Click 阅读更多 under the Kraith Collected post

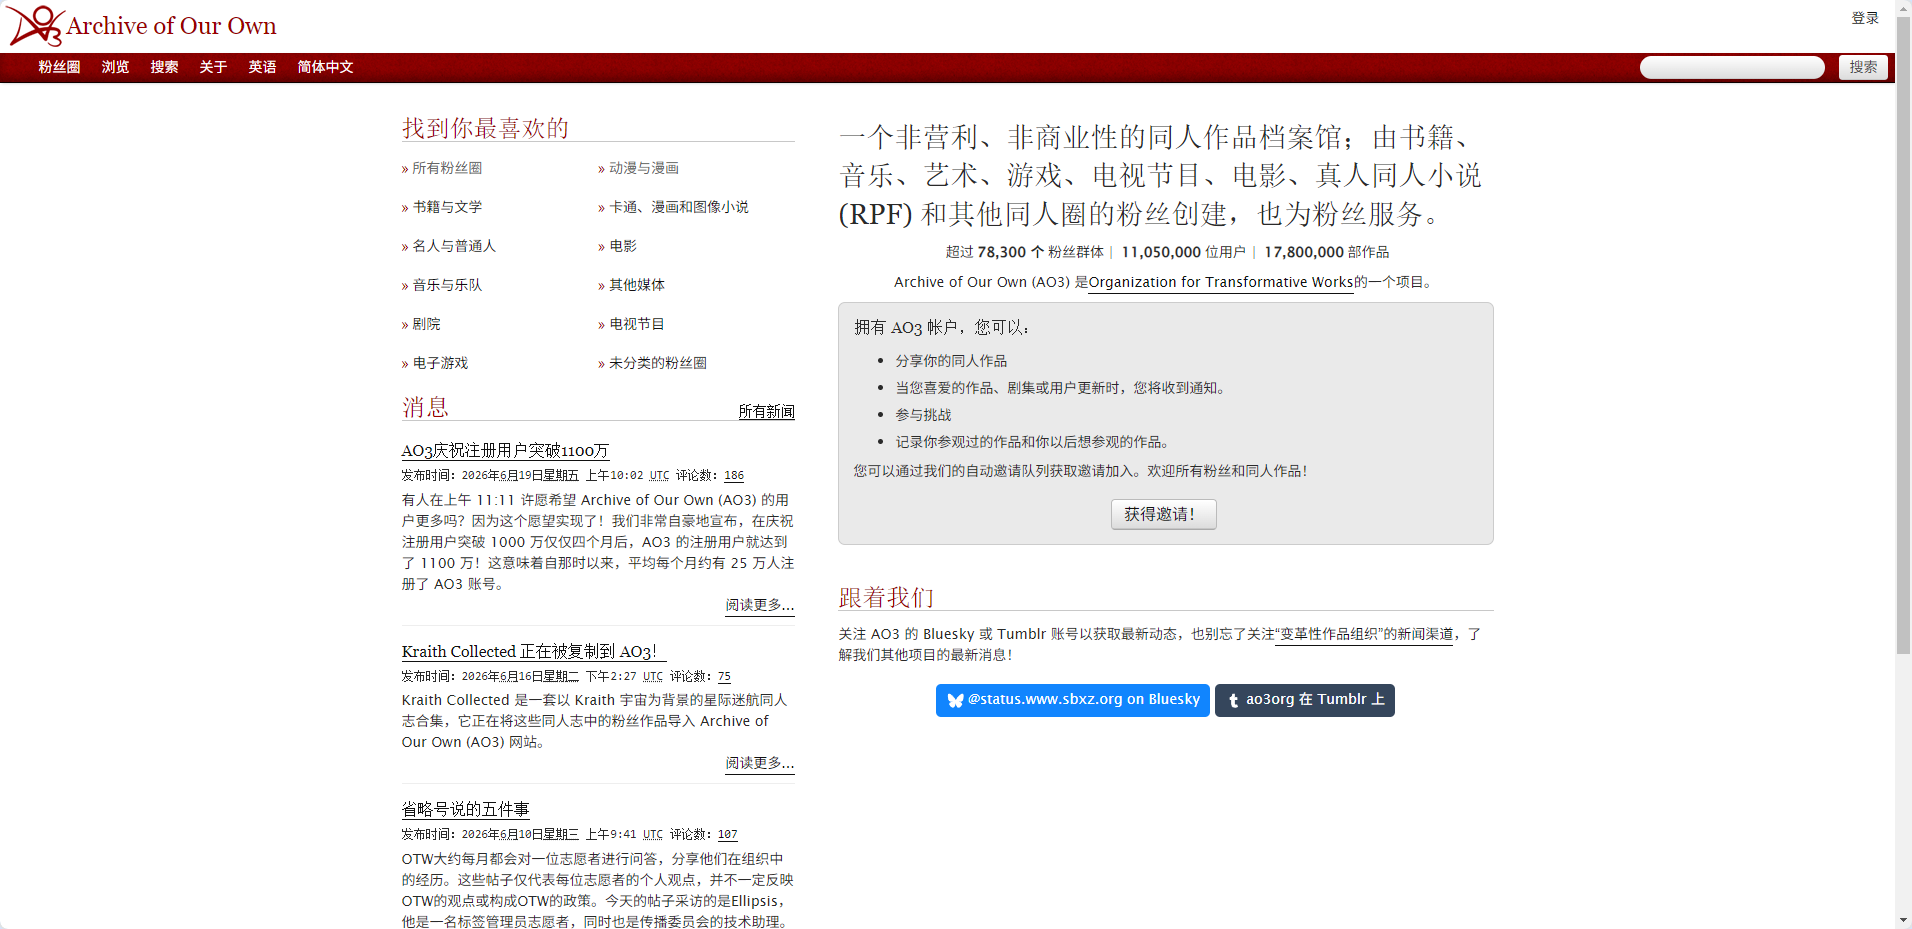(x=760, y=763)
